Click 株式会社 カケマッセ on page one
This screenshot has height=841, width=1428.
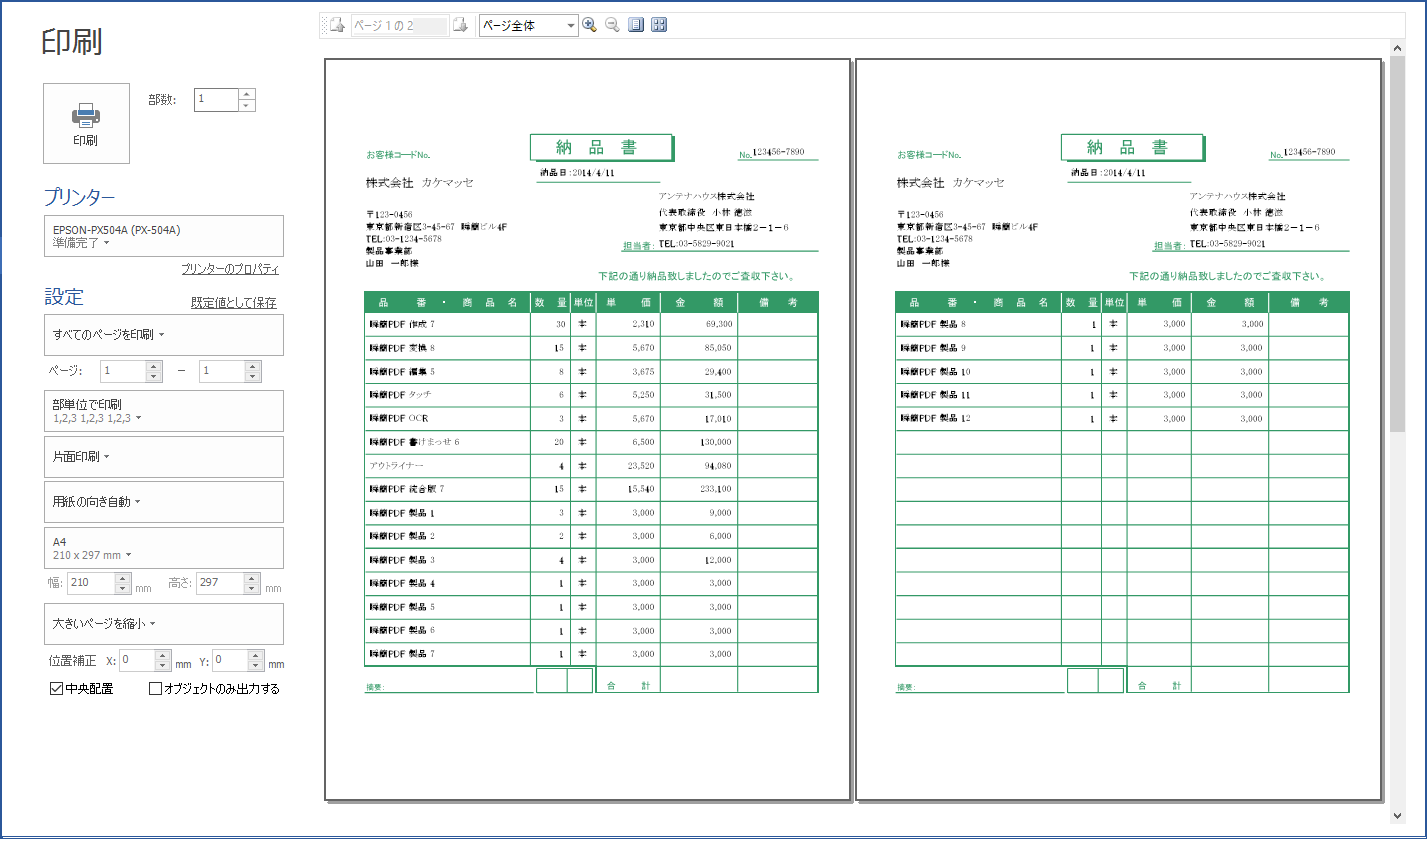pos(420,183)
